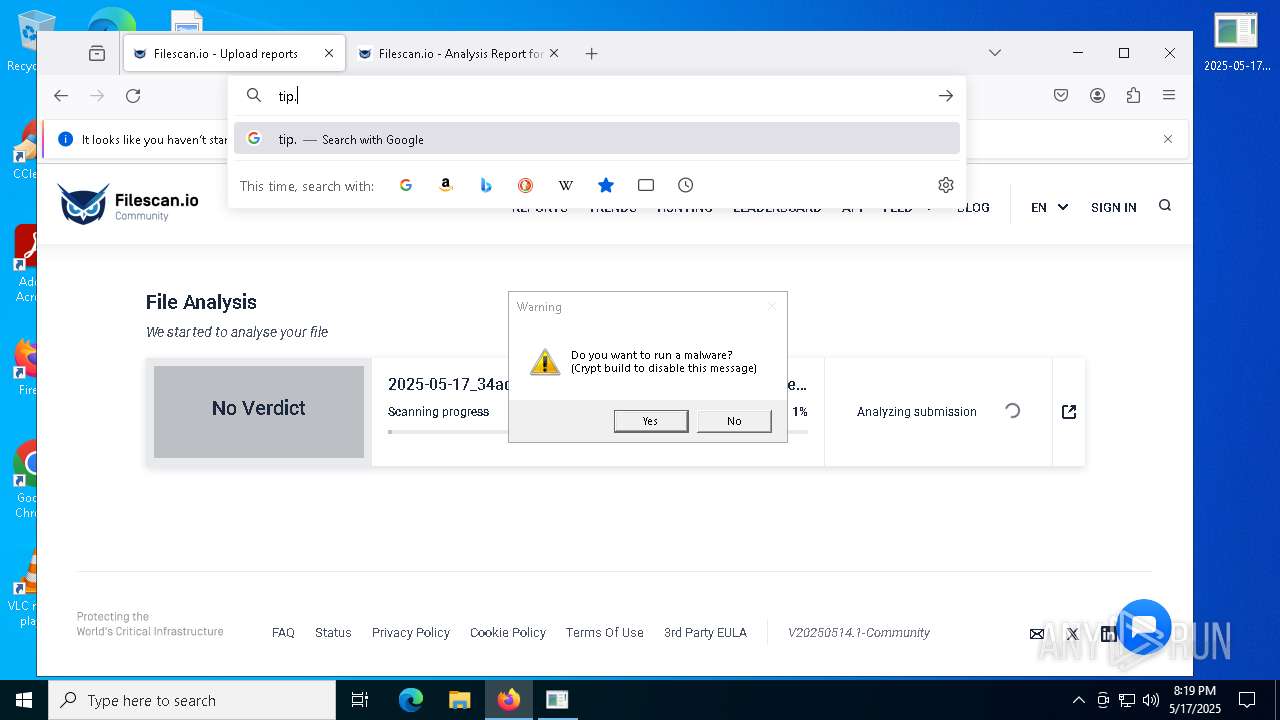The height and width of the screenshot is (720, 1280).
Task: Click the go arrow in address bar
Action: [946, 96]
